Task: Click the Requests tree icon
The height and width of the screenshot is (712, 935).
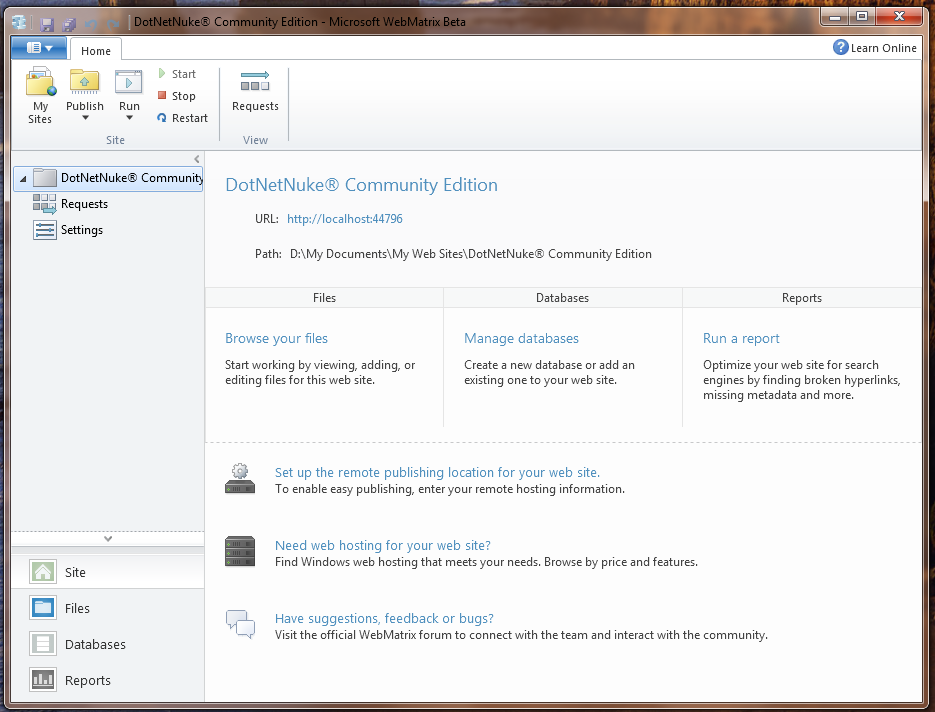Action: 44,204
